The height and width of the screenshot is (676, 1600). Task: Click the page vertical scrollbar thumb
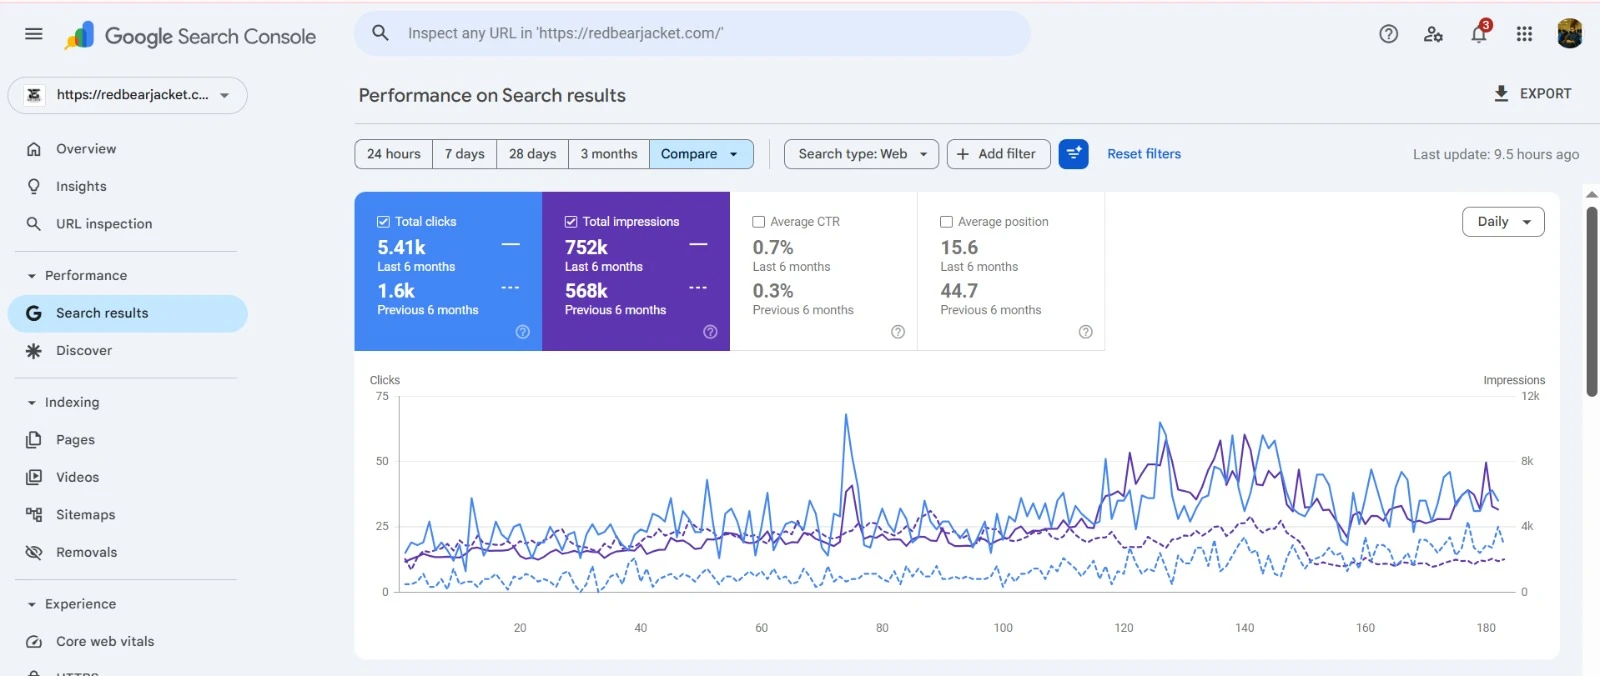[x=1592, y=300]
